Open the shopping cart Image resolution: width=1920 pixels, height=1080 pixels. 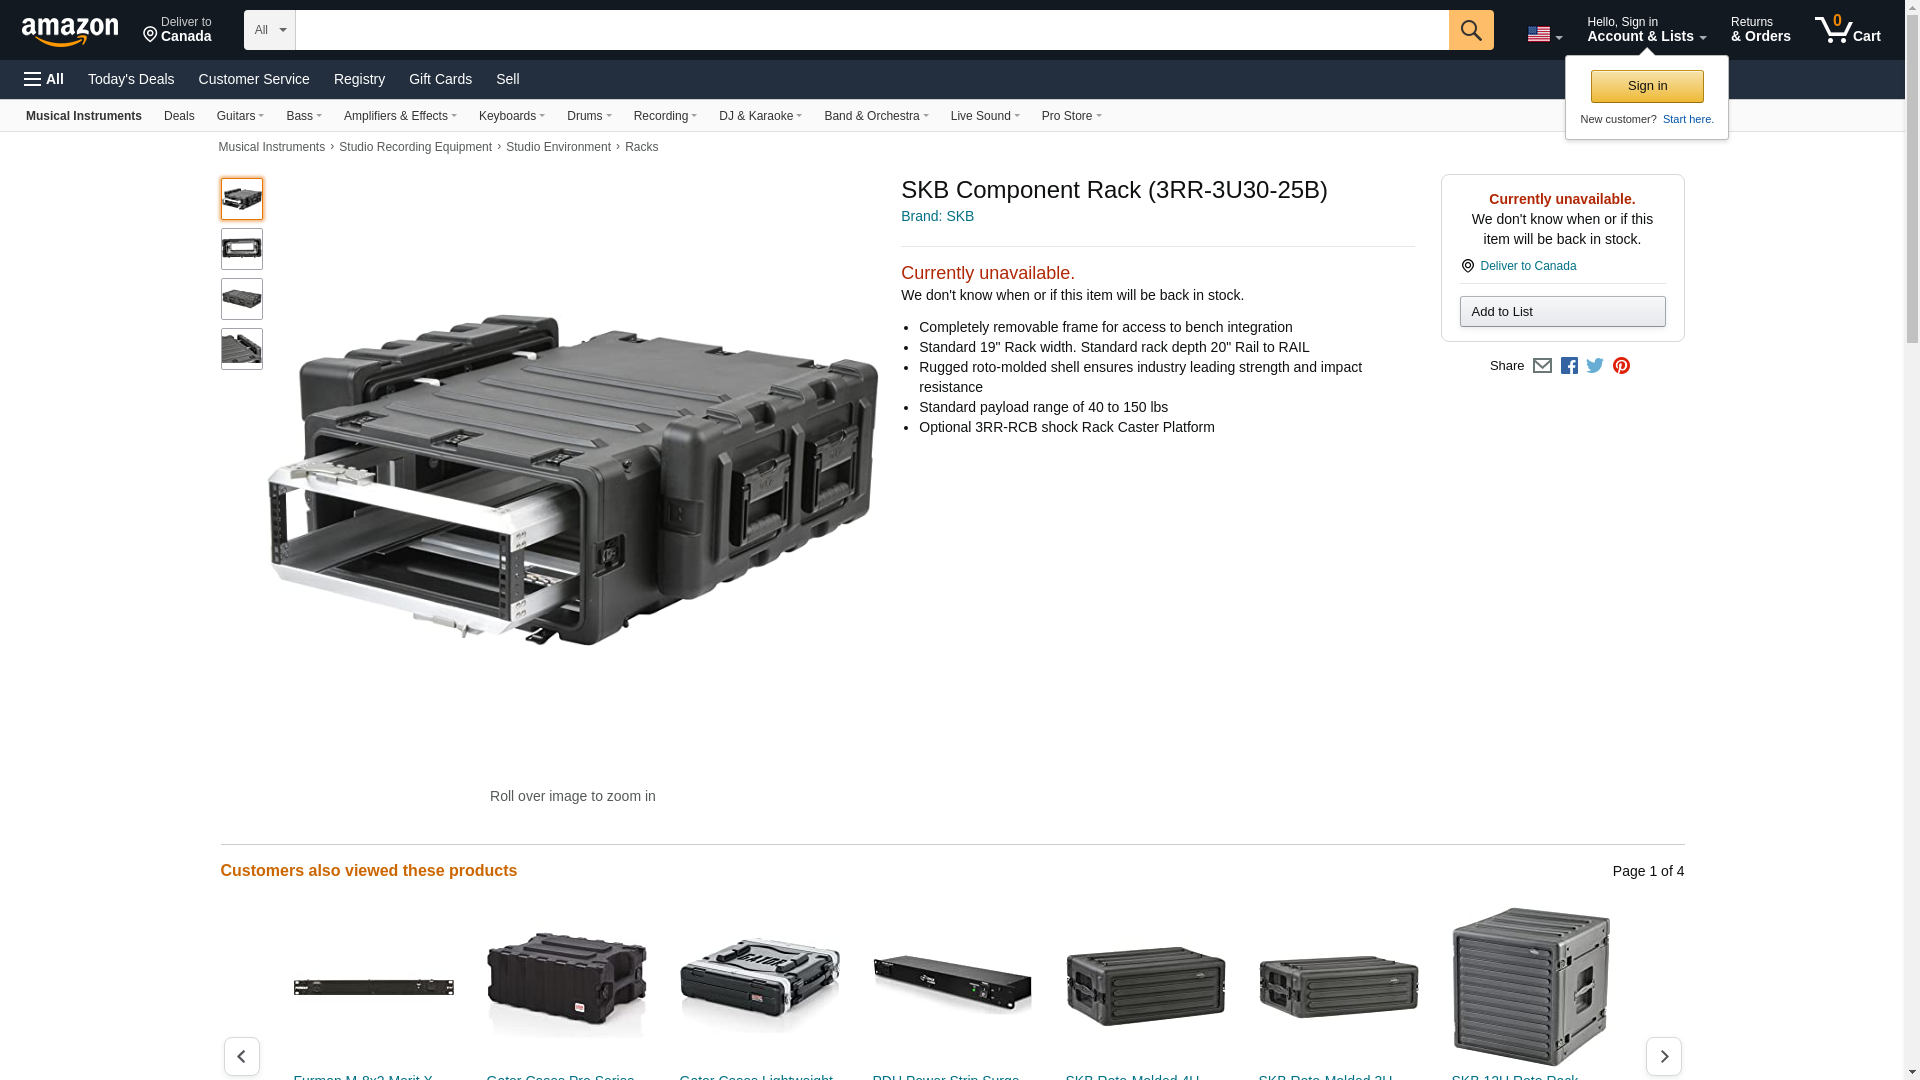(1847, 30)
